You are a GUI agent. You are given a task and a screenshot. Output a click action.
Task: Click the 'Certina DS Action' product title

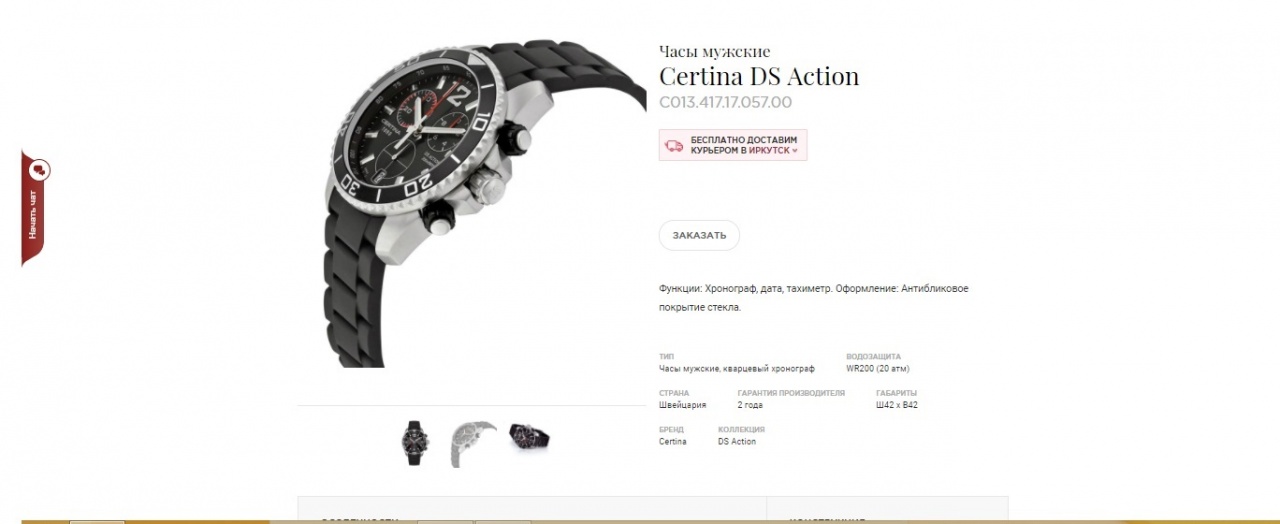(759, 76)
